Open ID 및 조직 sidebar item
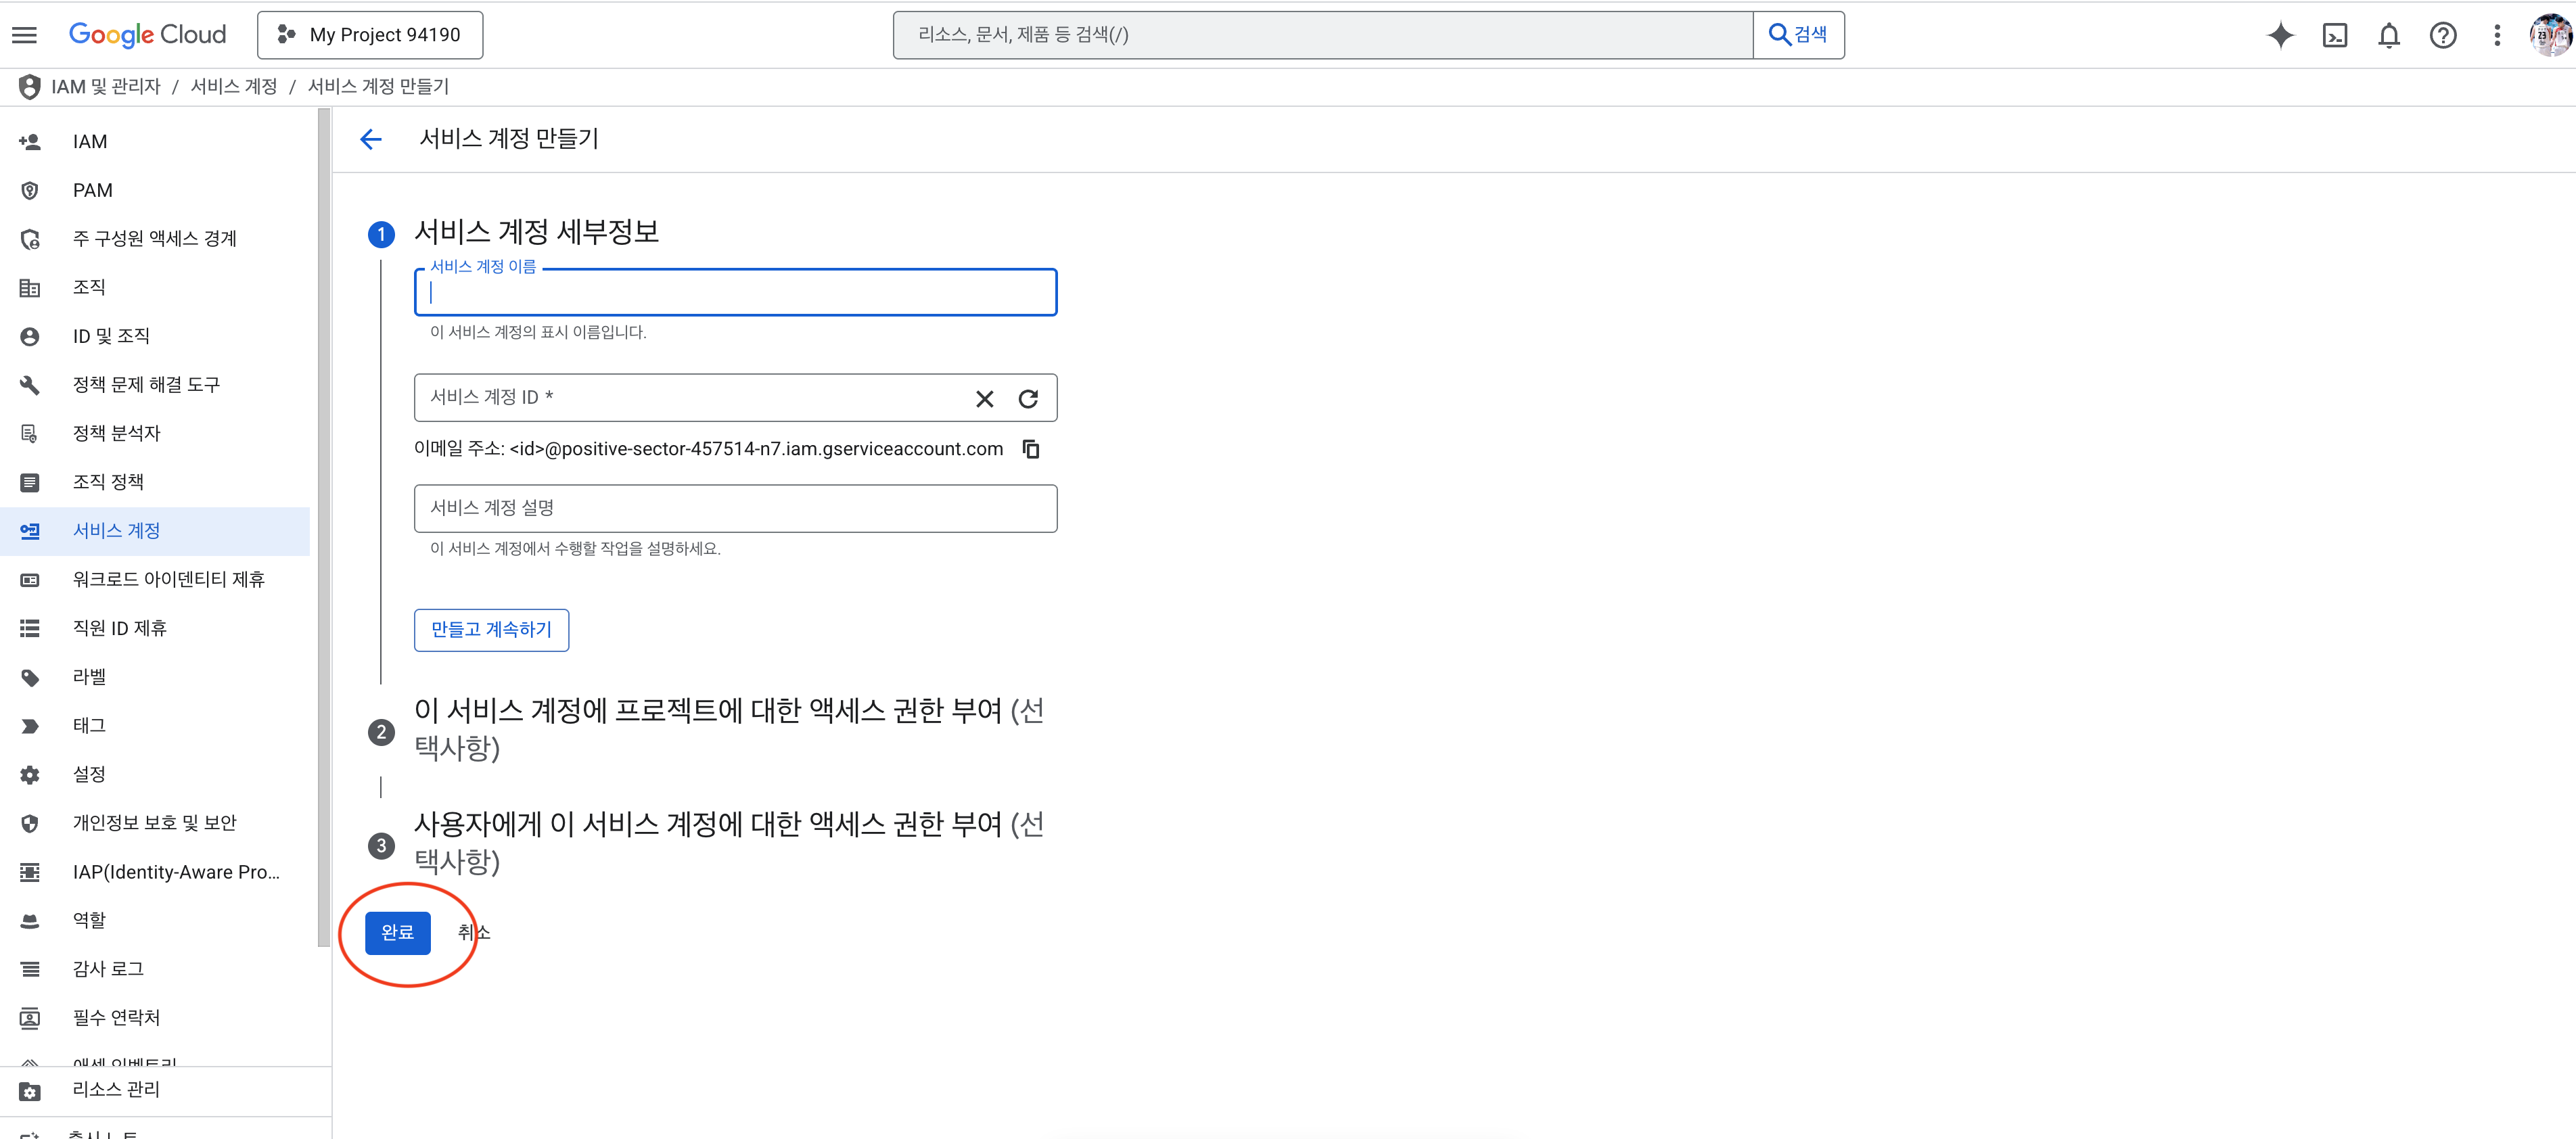Screen dimensions: 2576x1139 coord(155,336)
